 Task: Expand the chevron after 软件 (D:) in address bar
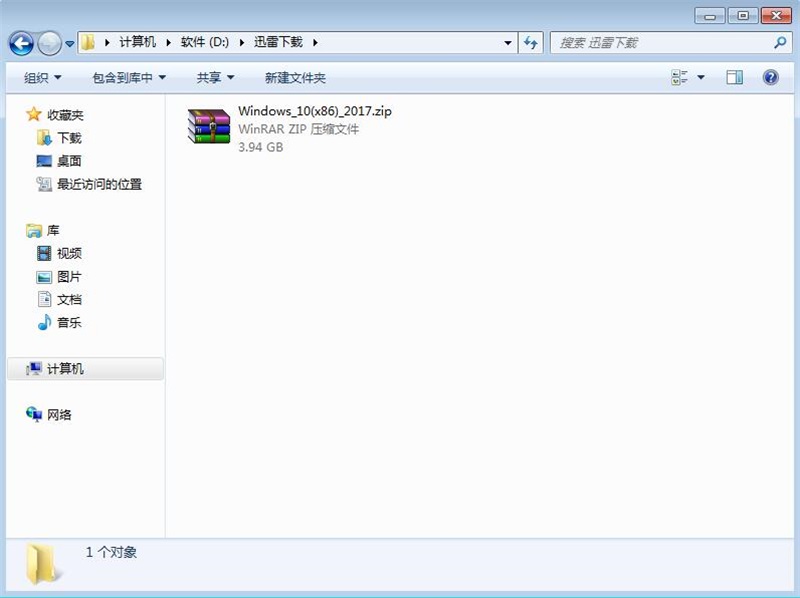242,43
